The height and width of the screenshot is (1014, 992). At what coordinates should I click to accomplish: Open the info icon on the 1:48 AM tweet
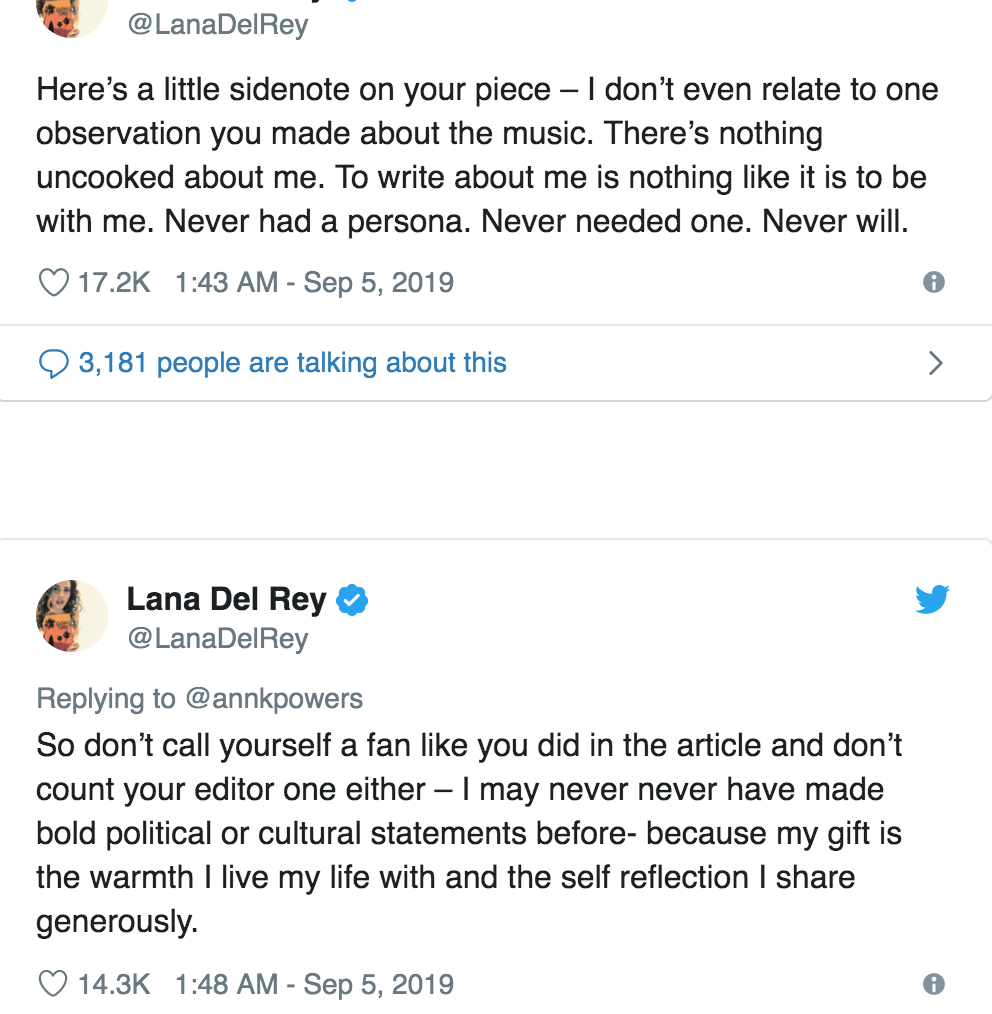click(934, 984)
